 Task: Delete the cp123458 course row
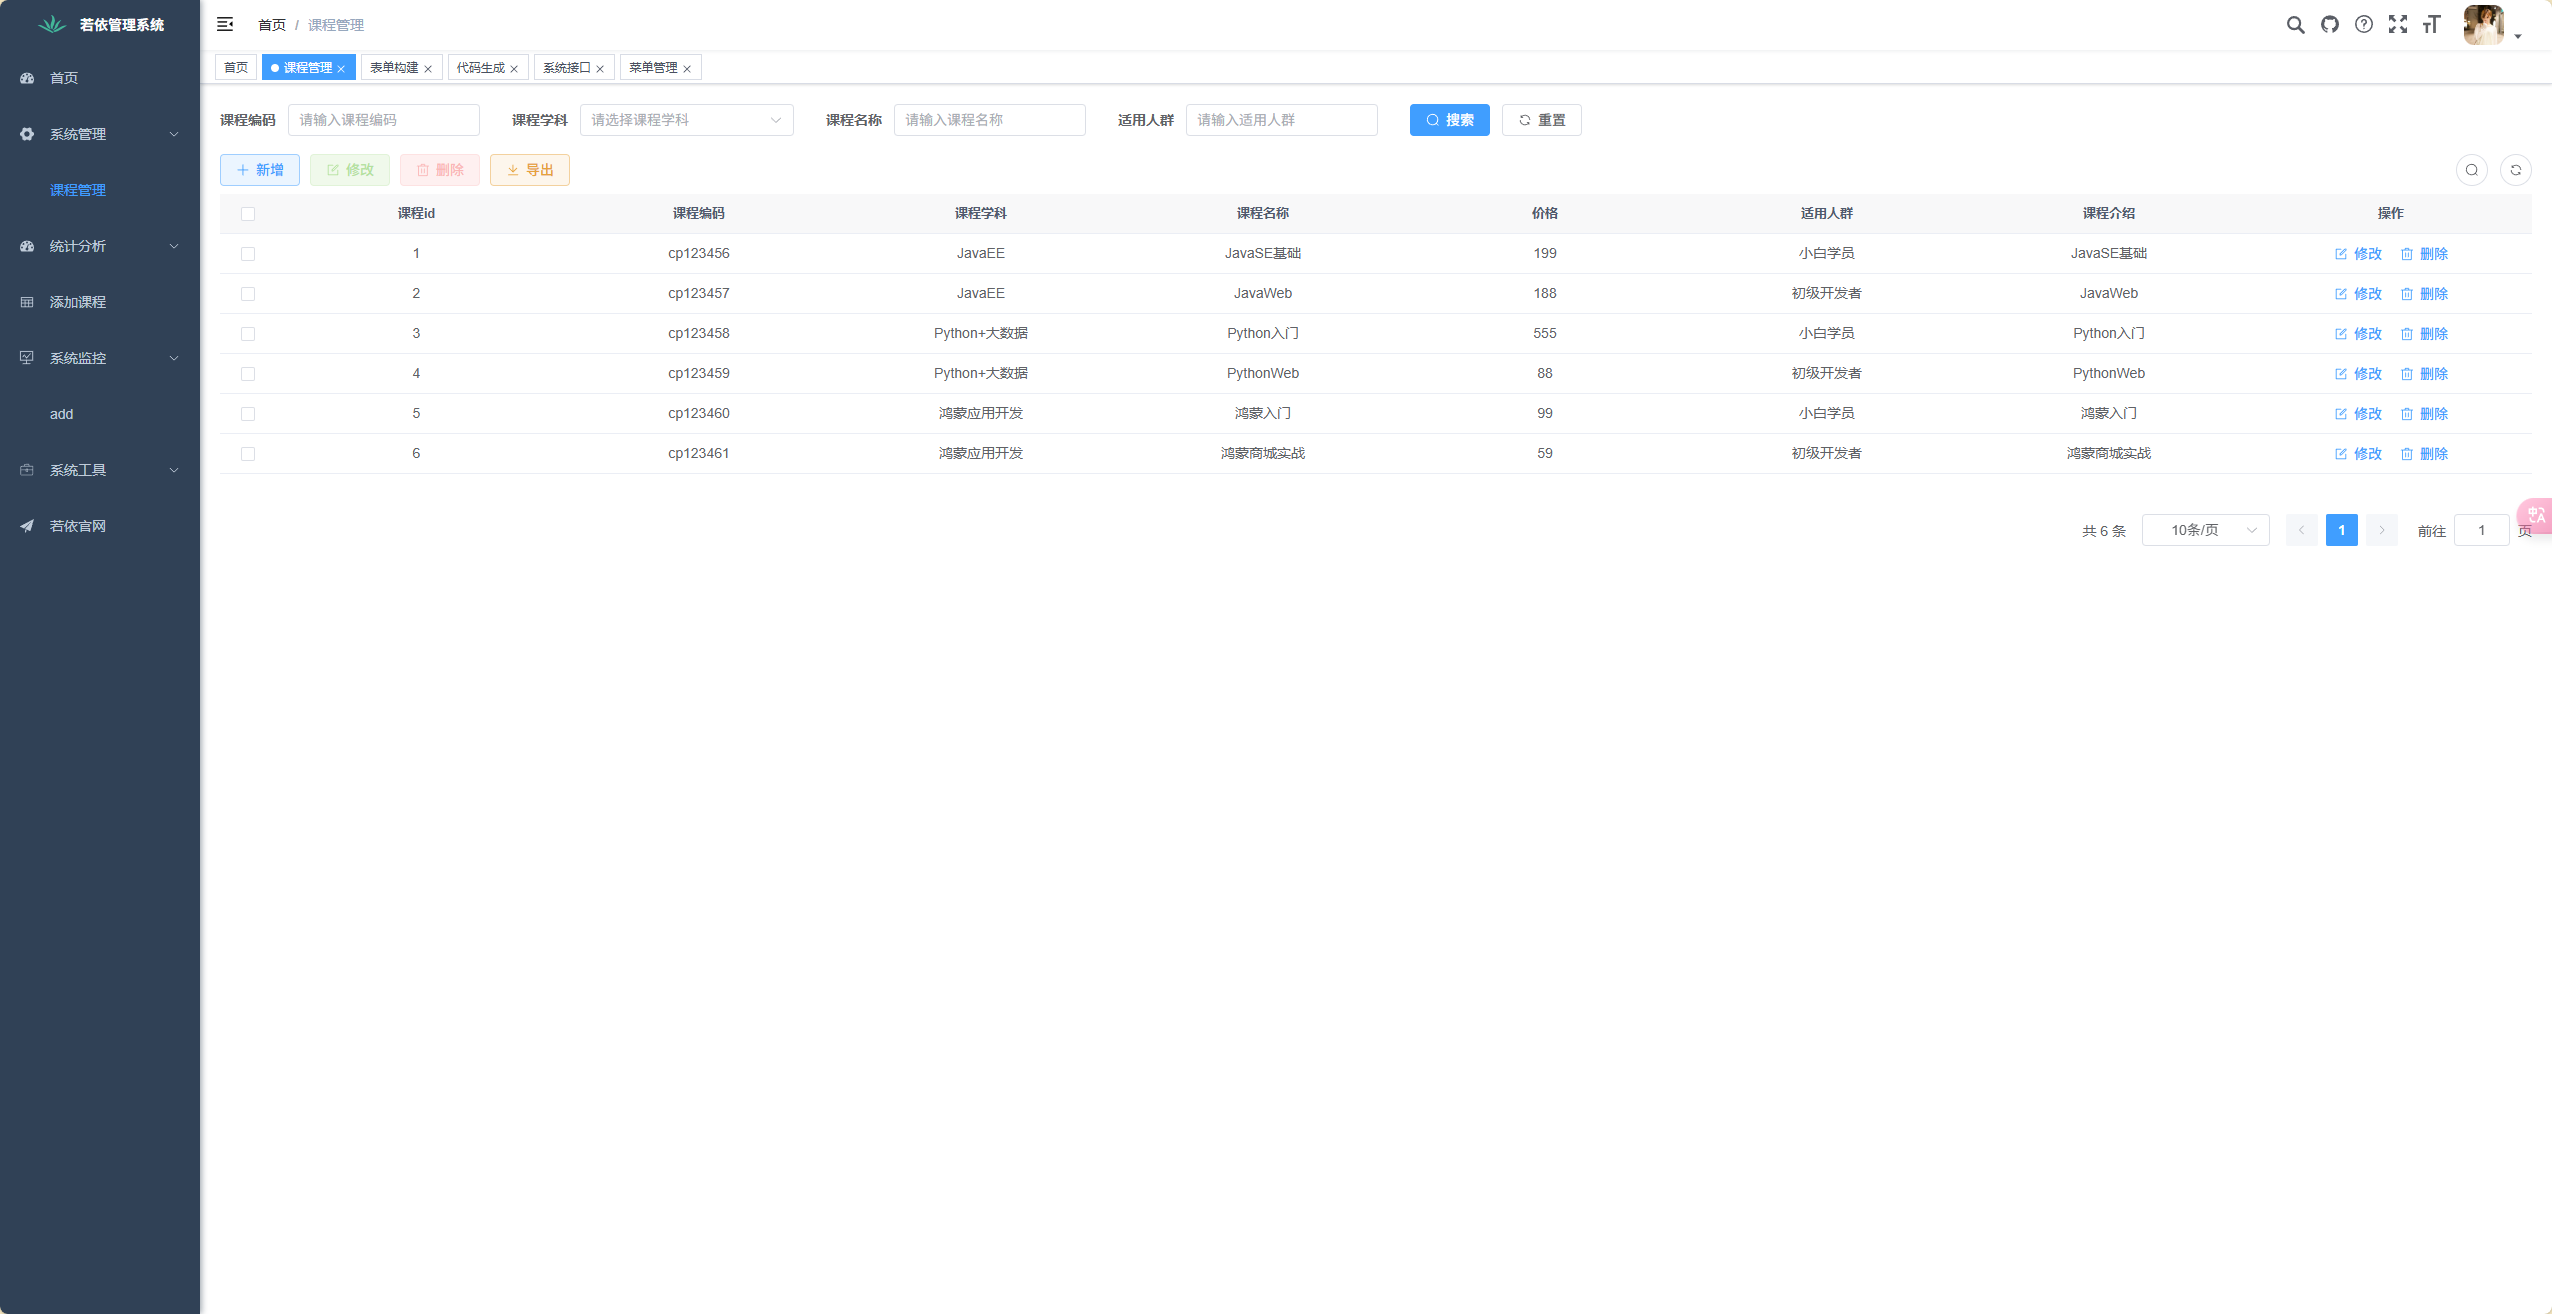tap(2424, 334)
